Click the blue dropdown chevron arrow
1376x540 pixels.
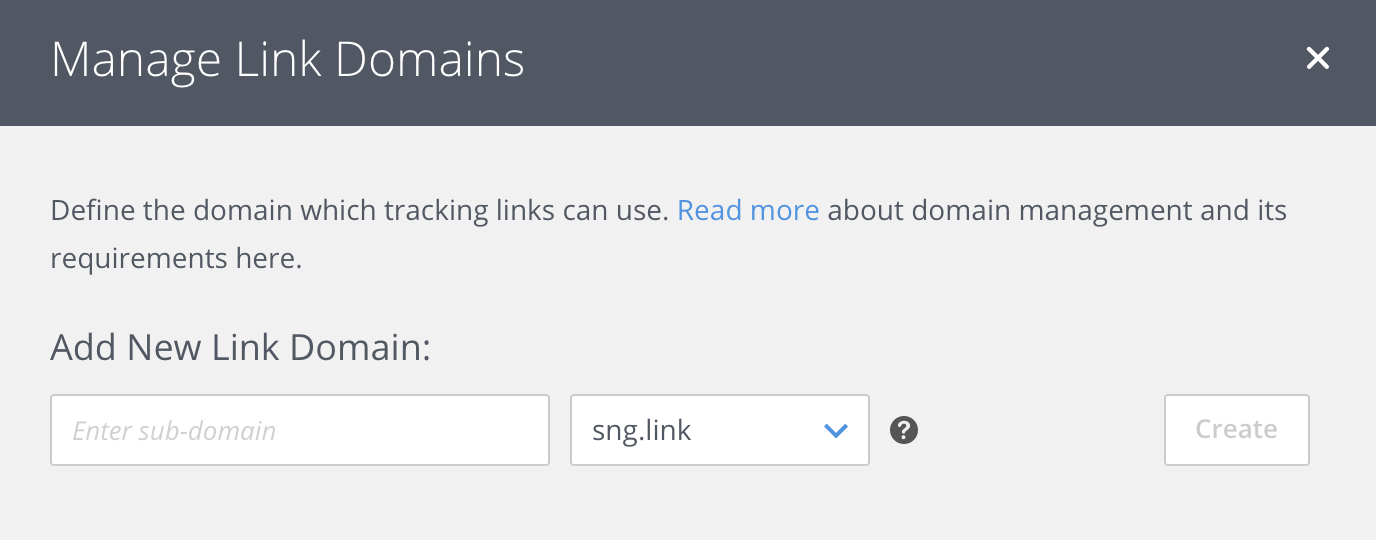coord(835,431)
